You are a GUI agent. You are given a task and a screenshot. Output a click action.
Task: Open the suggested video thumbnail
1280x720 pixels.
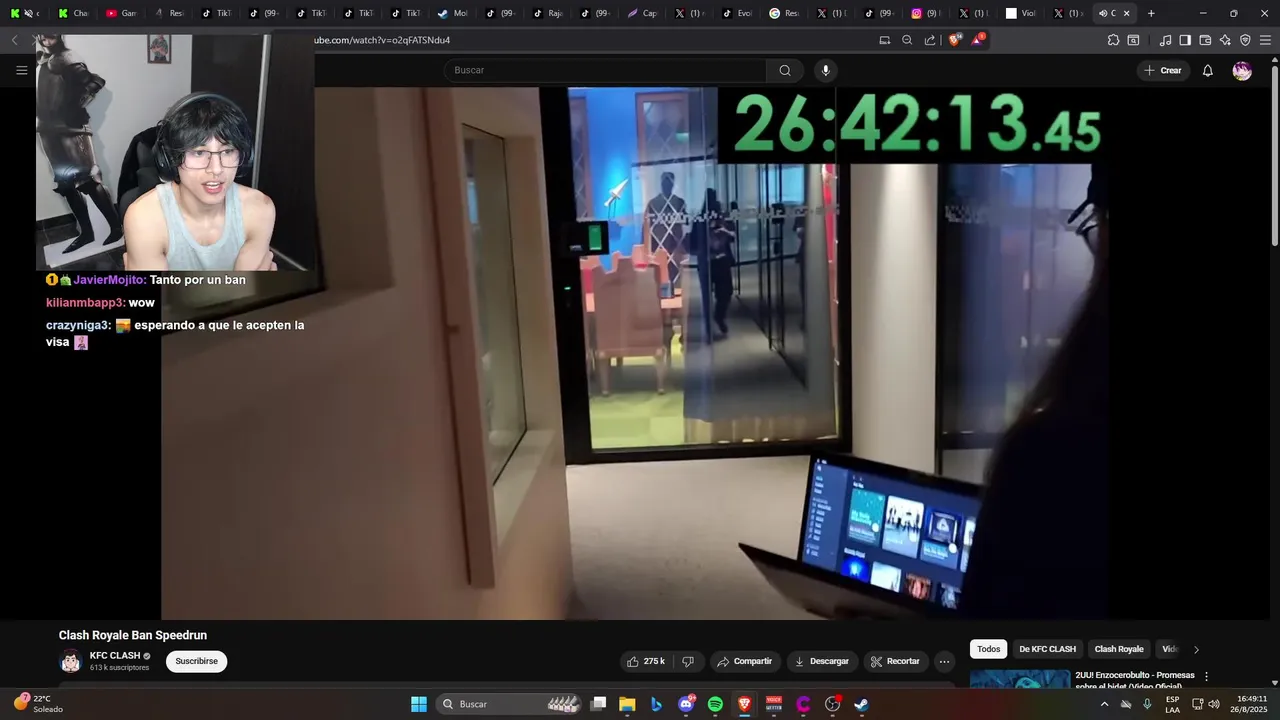click(x=1020, y=679)
